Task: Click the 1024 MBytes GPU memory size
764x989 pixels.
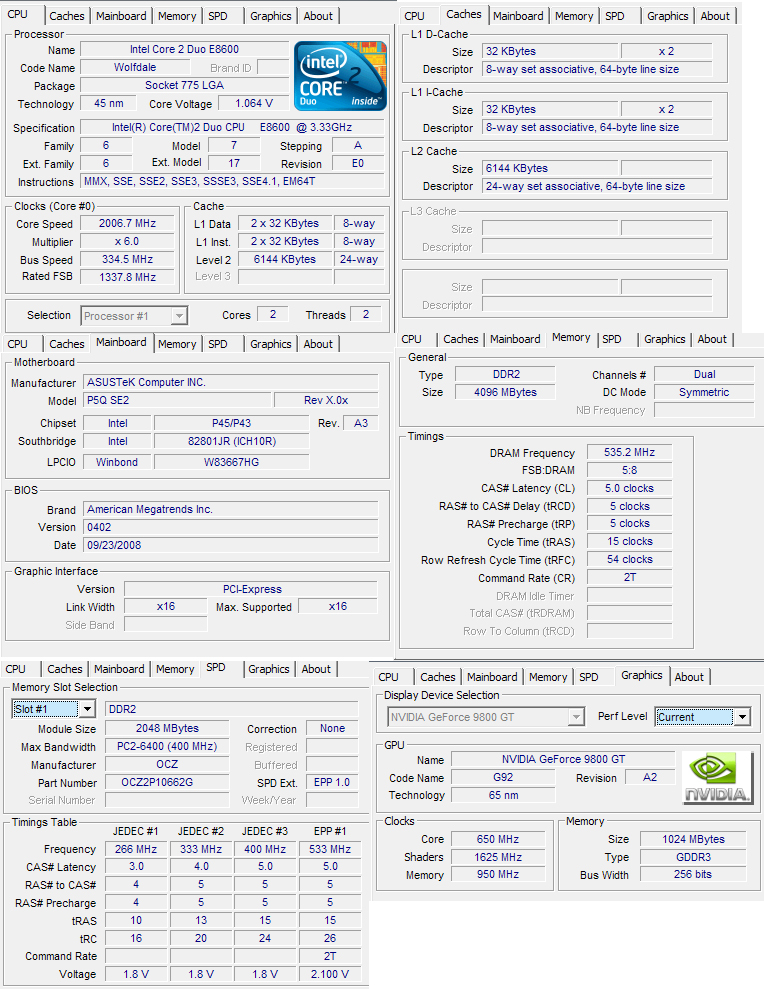Action: click(x=693, y=839)
